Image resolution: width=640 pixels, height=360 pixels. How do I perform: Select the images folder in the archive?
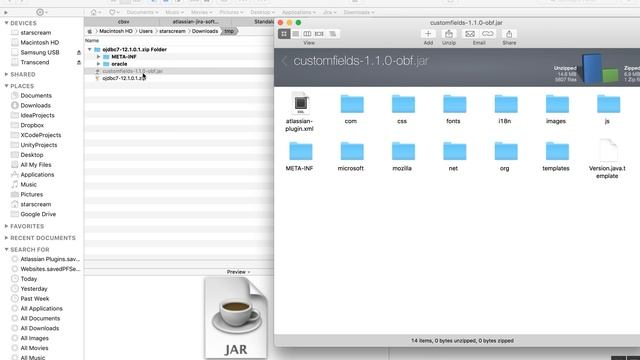[x=557, y=104]
